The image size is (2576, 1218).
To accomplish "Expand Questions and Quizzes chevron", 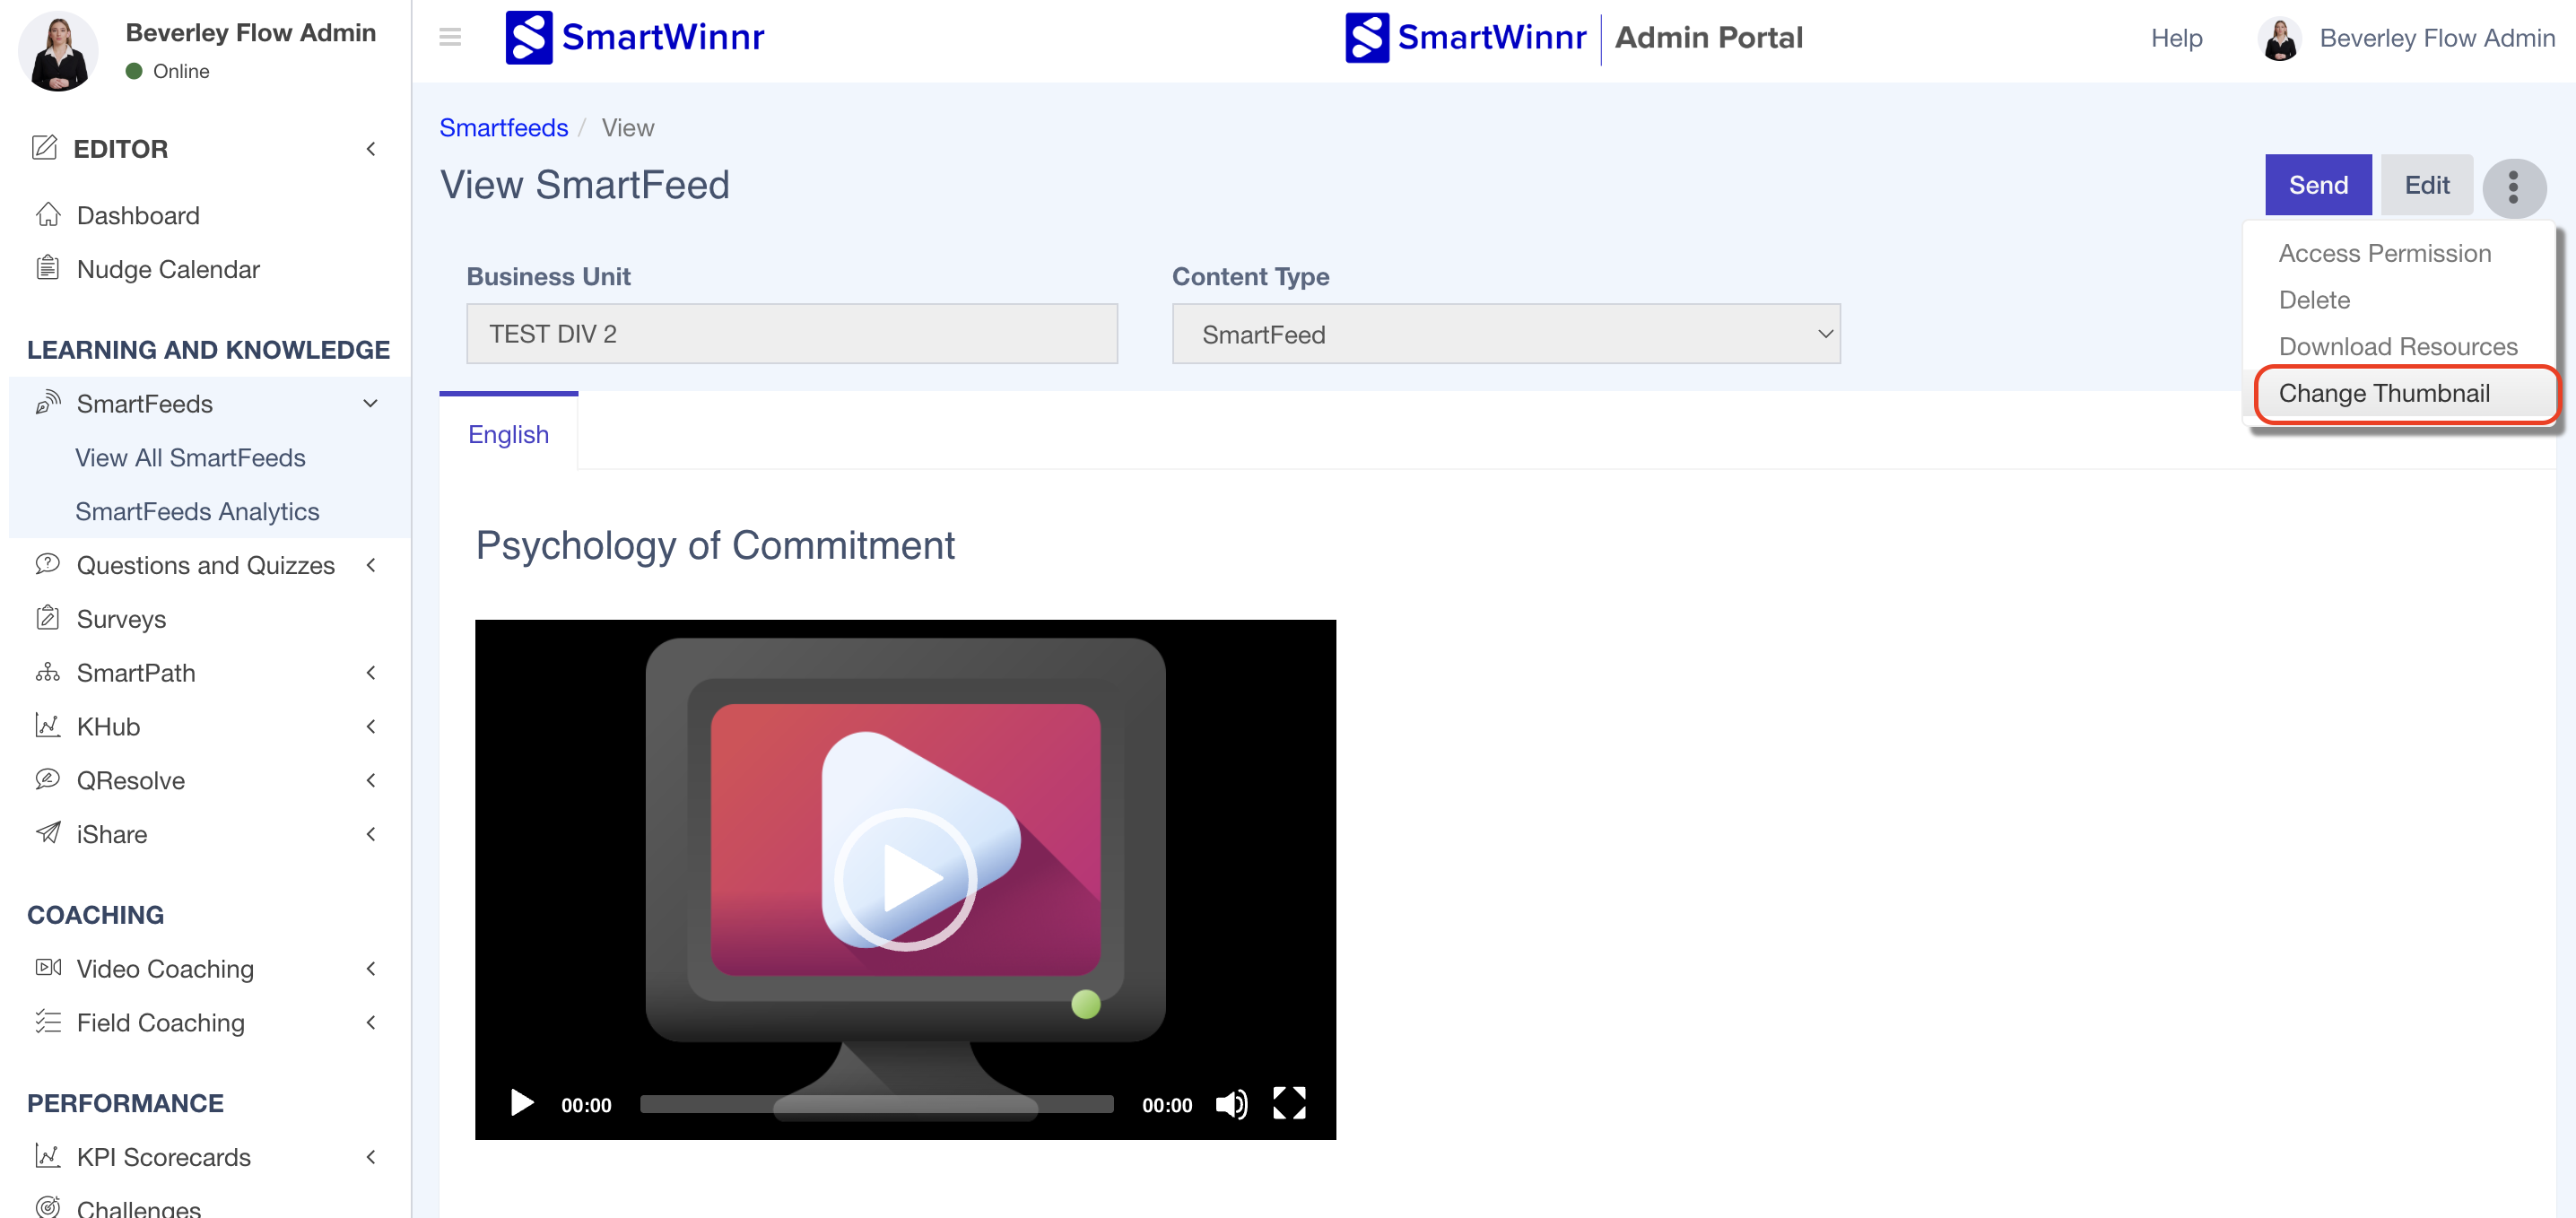I will coord(371,565).
